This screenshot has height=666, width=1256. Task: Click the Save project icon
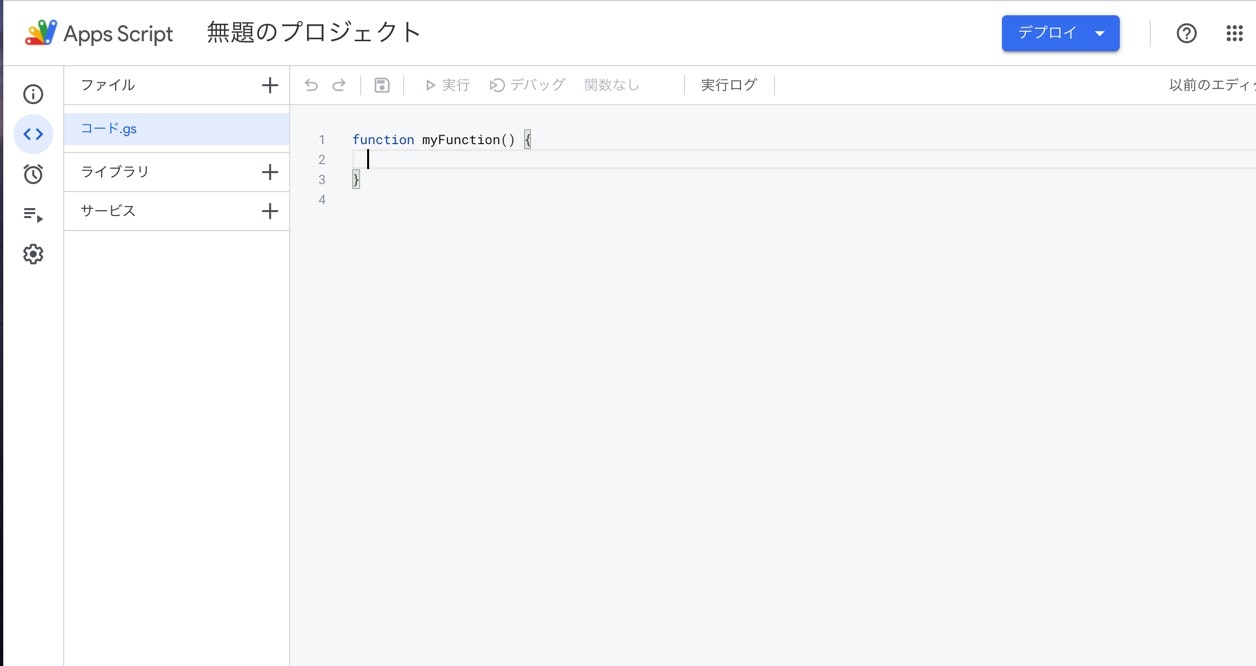pos(381,85)
